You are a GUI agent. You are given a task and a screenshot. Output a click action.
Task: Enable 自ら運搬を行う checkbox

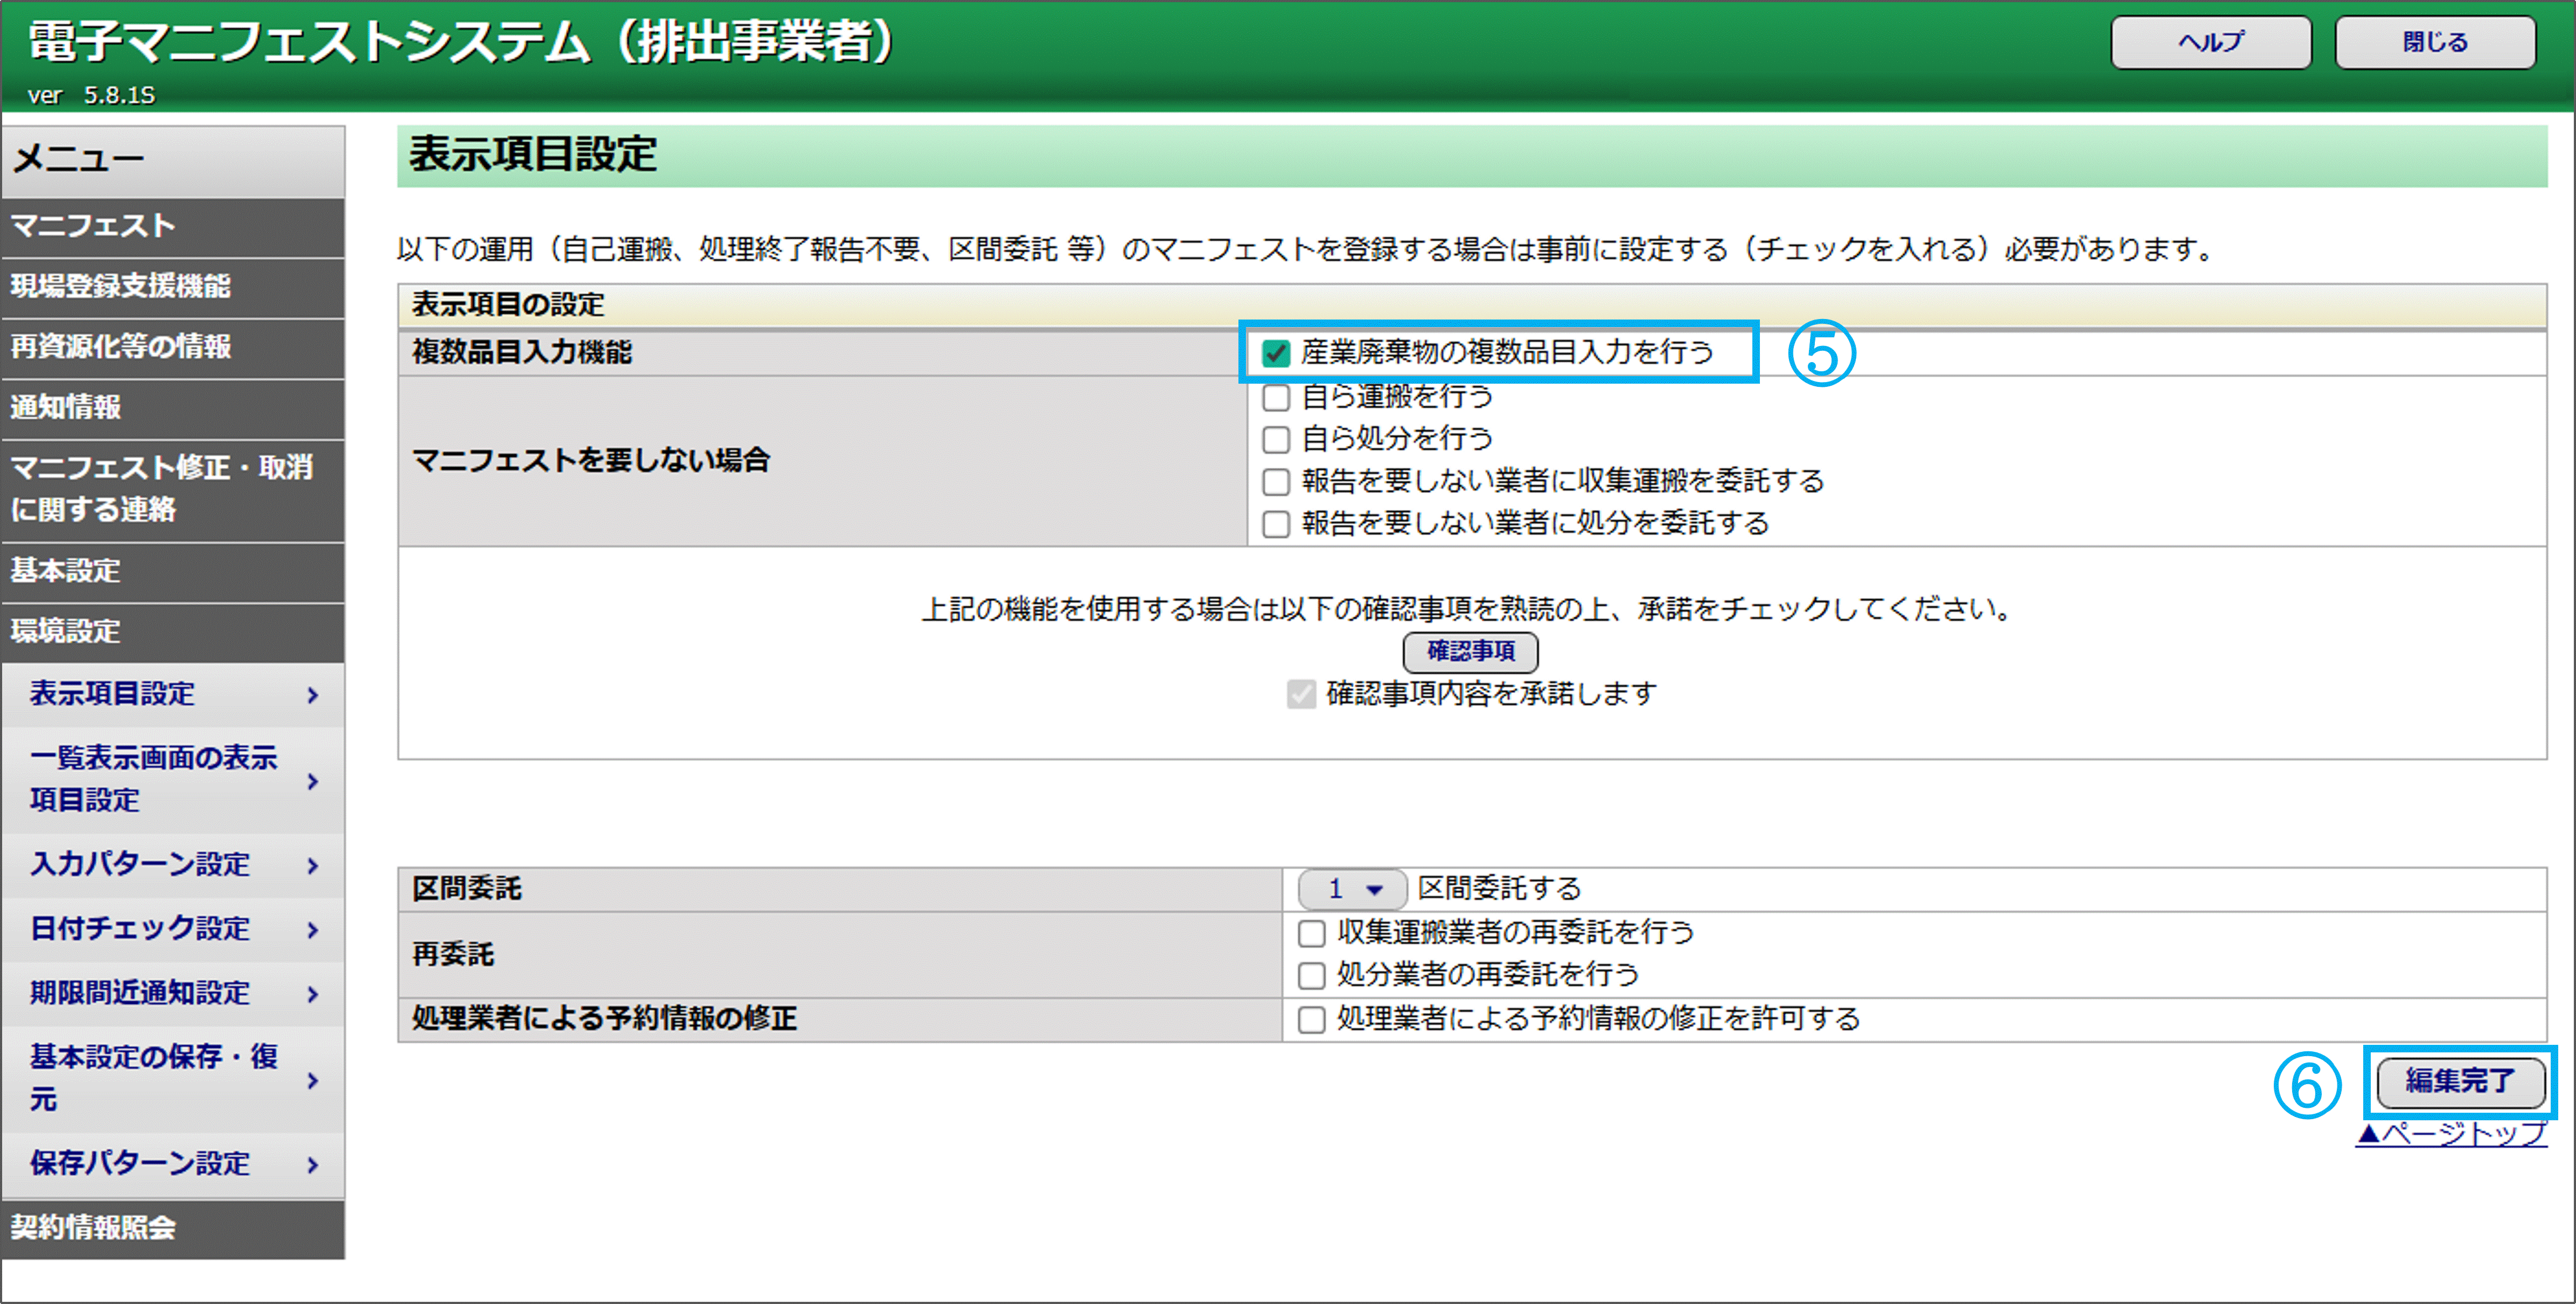(1275, 398)
